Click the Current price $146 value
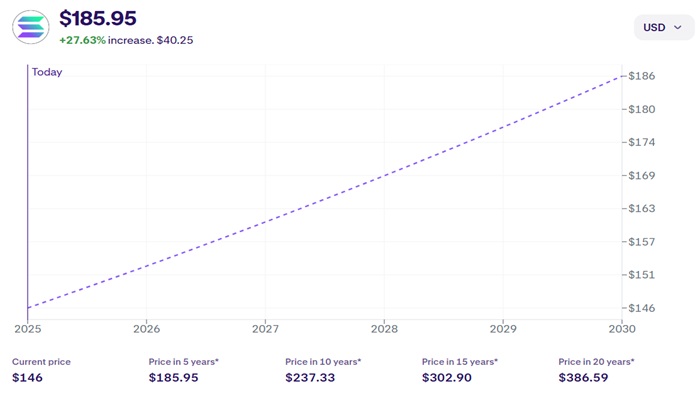Screen dimensions: 700x400 [x=26, y=378]
